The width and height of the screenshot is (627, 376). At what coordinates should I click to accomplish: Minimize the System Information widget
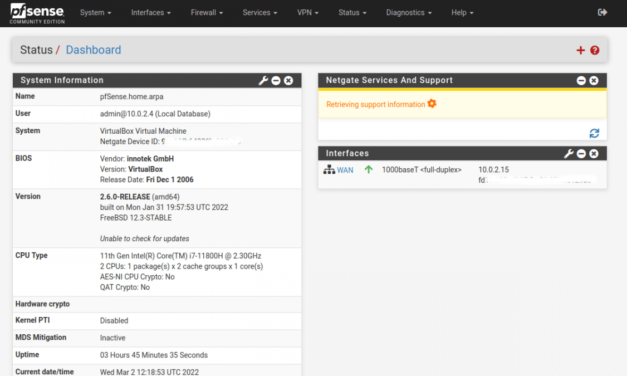pyautogui.click(x=276, y=81)
